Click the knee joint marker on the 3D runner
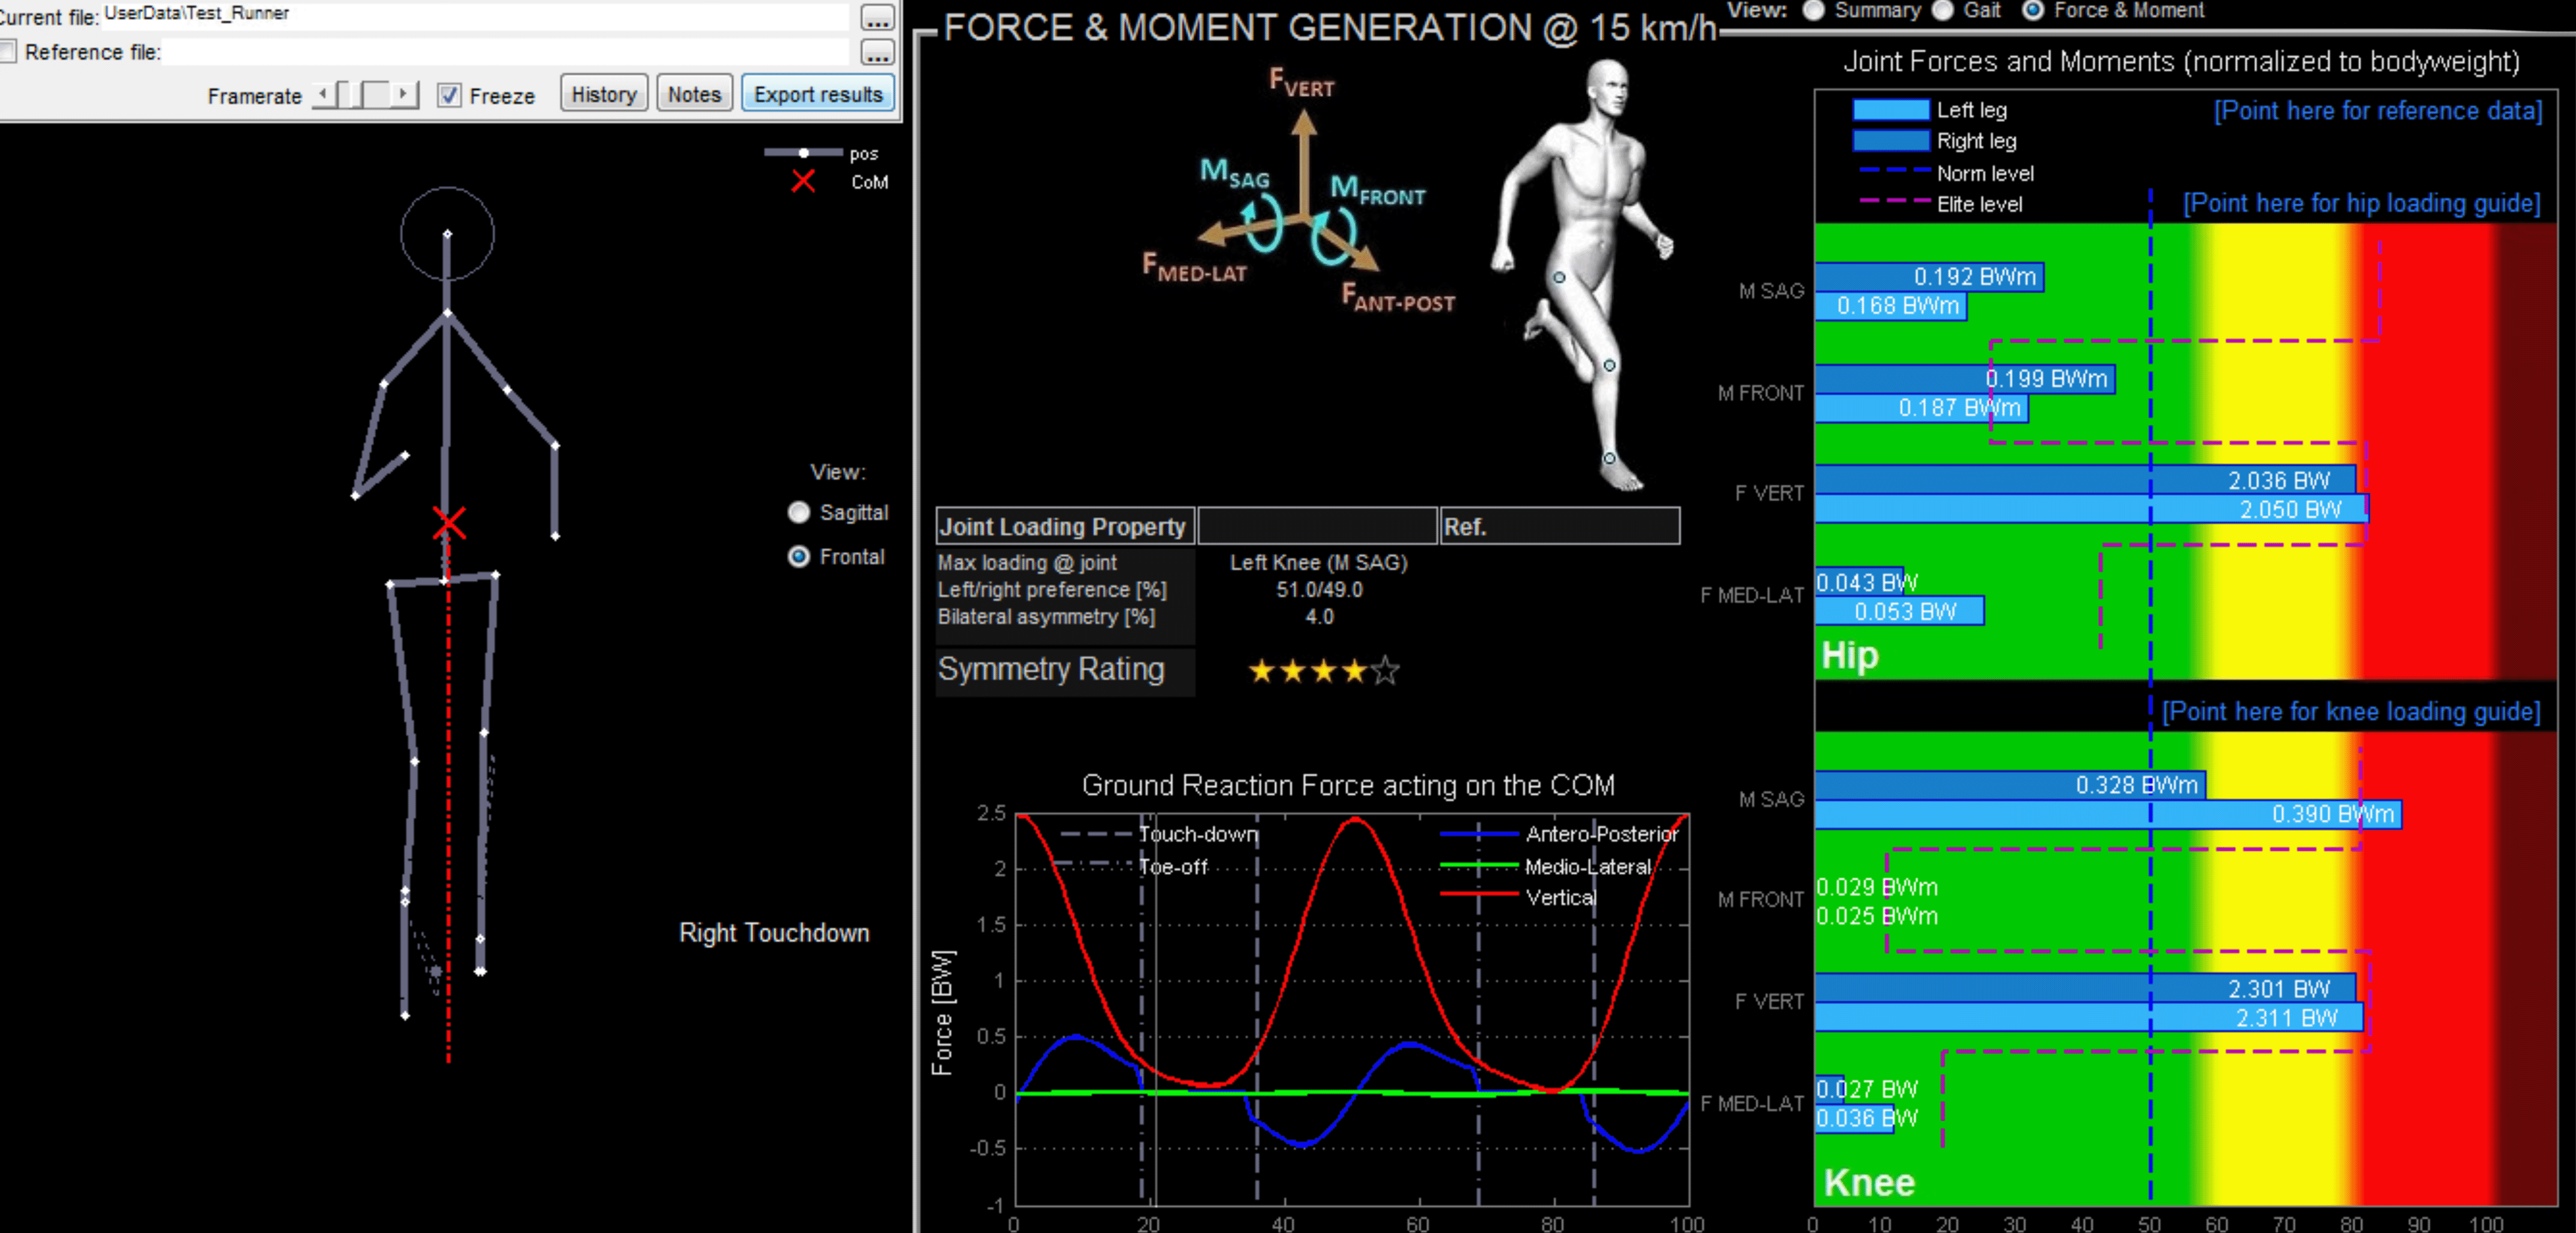2576x1233 pixels. [1609, 366]
